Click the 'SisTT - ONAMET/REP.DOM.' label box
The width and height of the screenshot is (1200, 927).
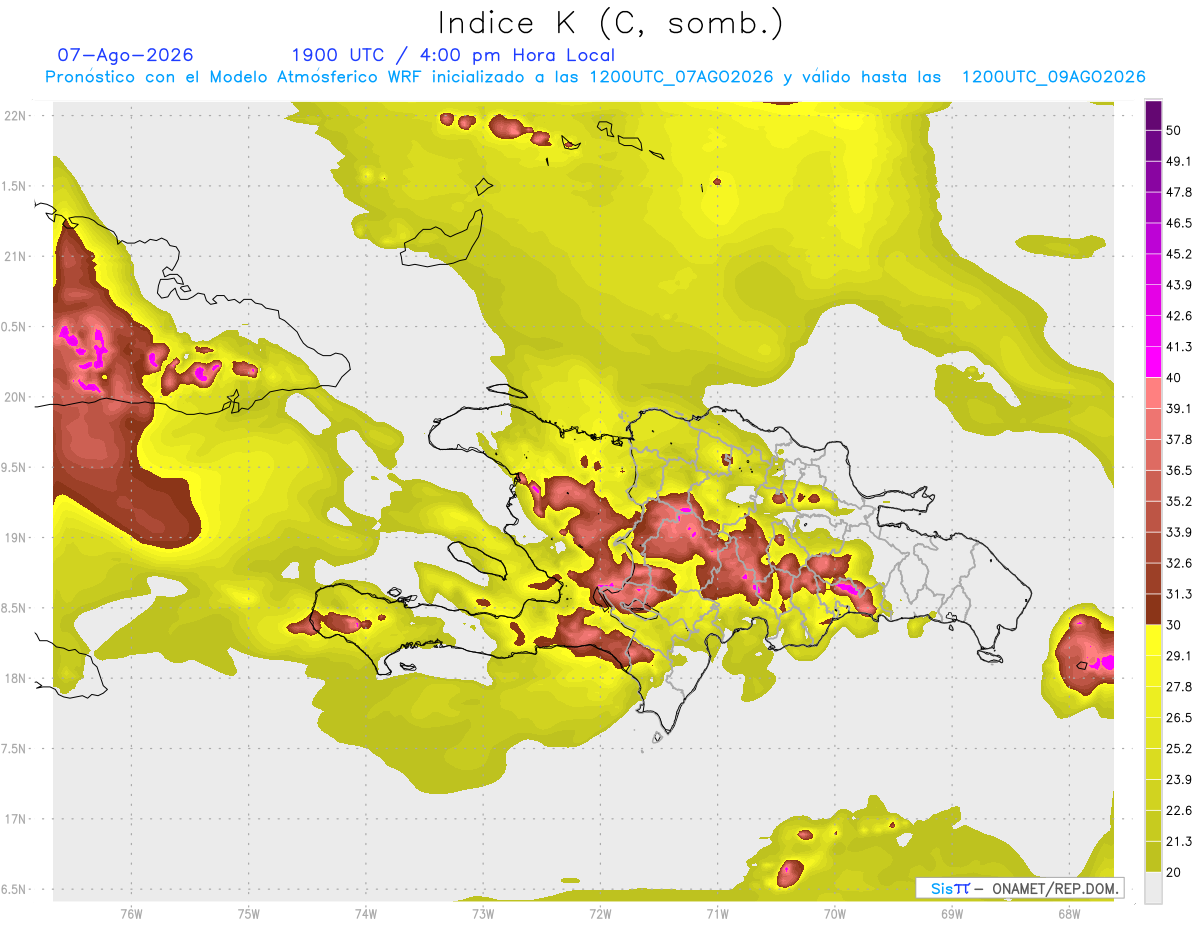1021,888
